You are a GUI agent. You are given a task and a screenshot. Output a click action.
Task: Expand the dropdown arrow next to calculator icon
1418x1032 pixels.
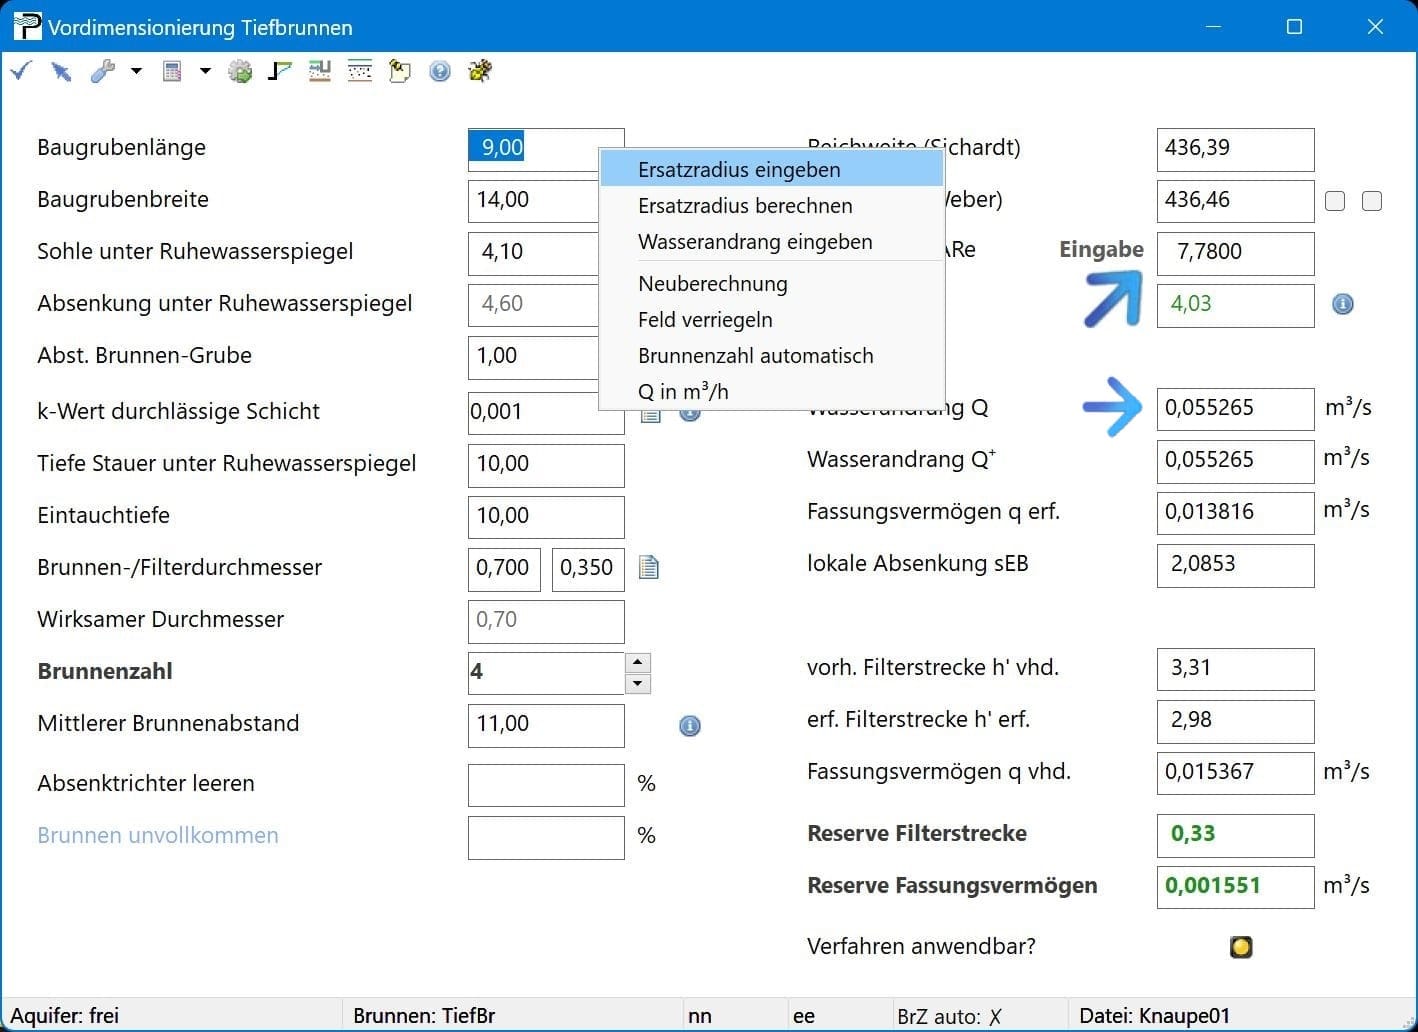205,71
